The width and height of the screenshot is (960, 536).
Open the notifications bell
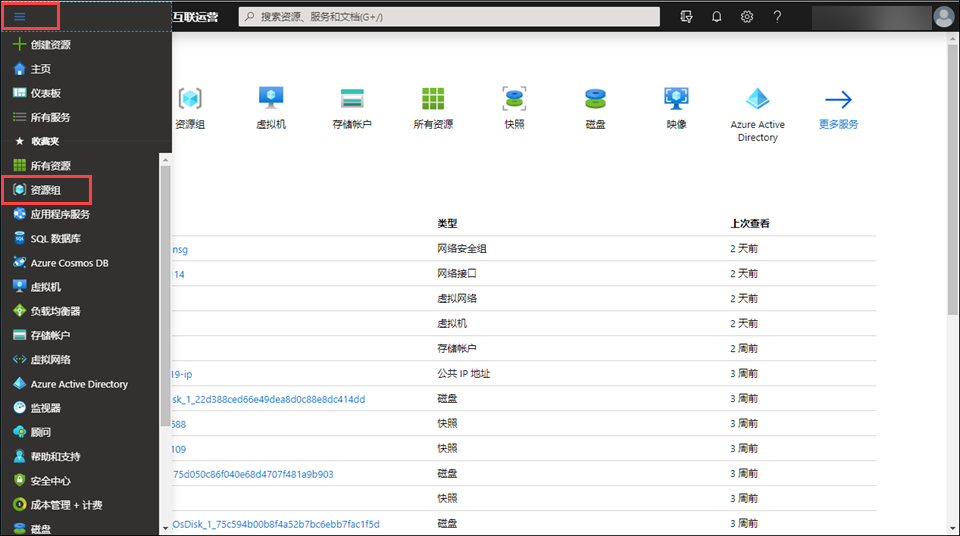[x=716, y=17]
